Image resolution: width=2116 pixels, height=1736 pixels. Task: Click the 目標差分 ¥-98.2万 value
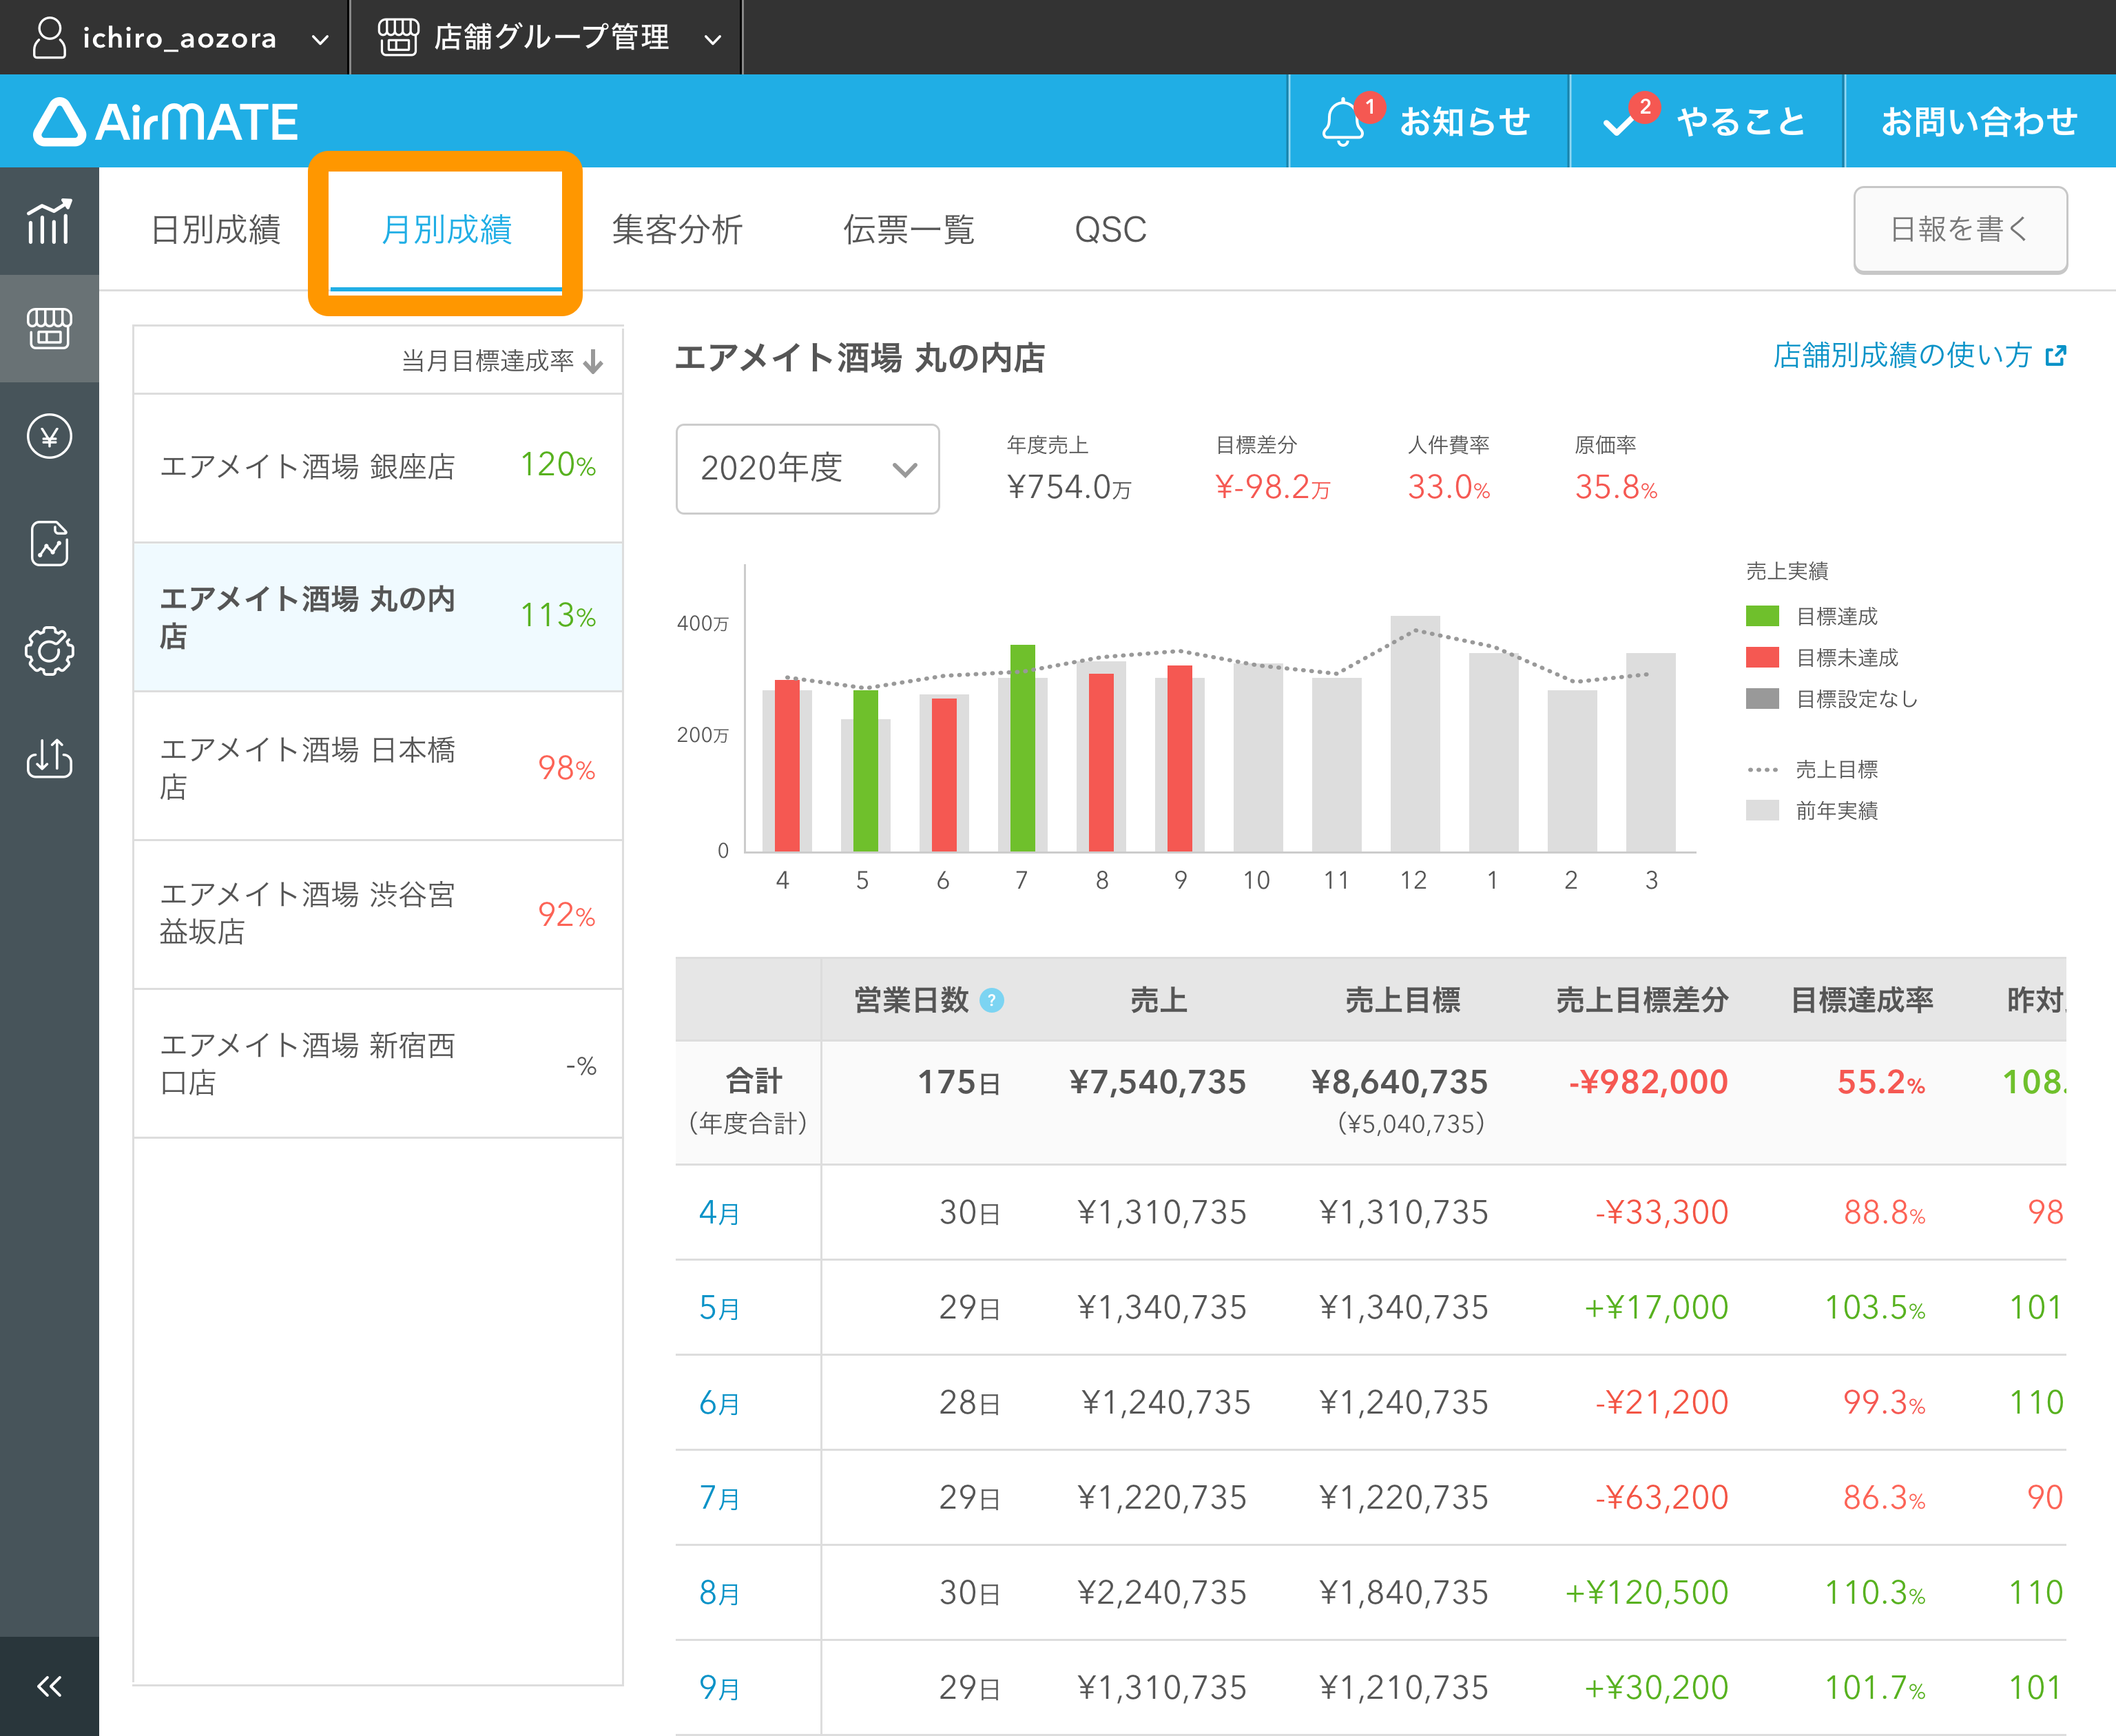(x=1272, y=487)
